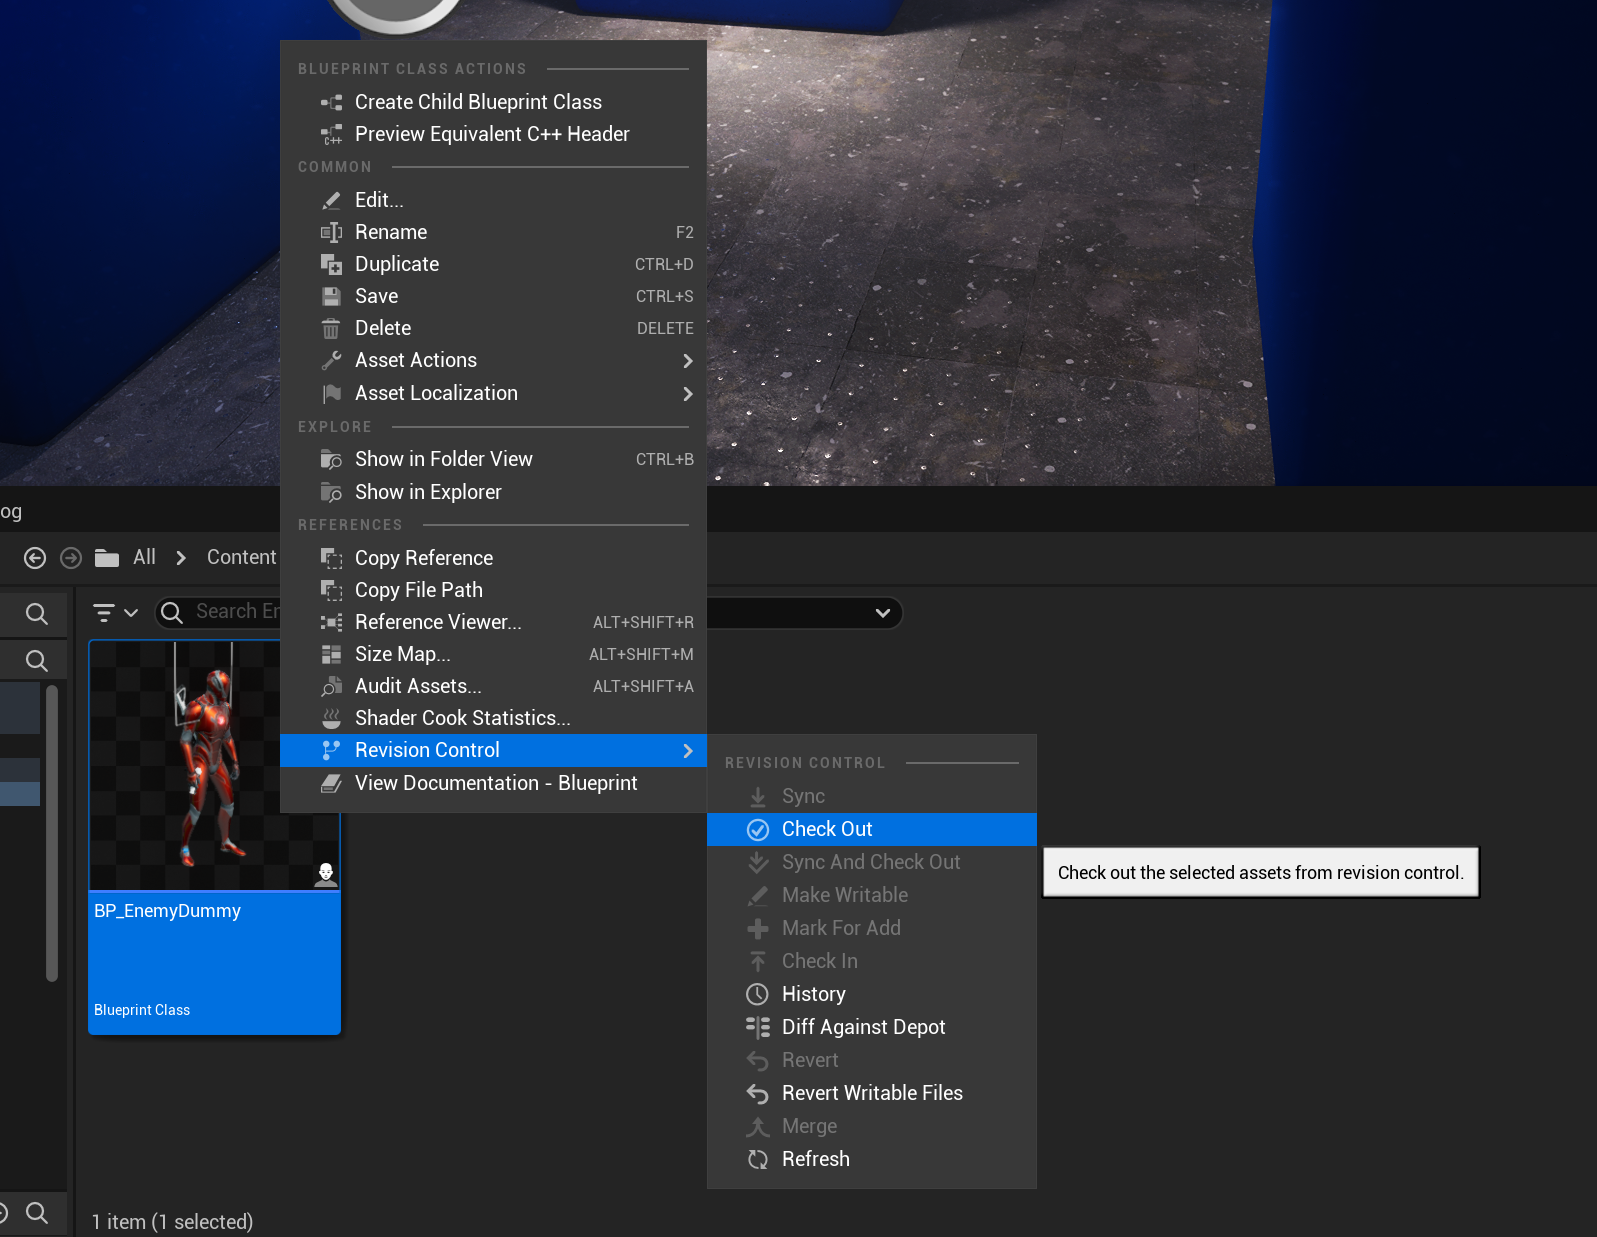Viewport: 1597px width, 1237px height.
Task: Click the Show in Explorer icon
Action: coord(331,492)
